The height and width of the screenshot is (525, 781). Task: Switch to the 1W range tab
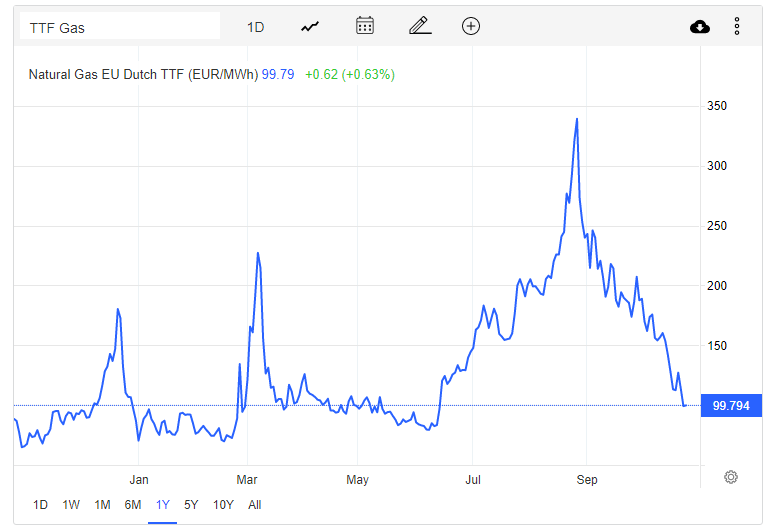pos(71,505)
